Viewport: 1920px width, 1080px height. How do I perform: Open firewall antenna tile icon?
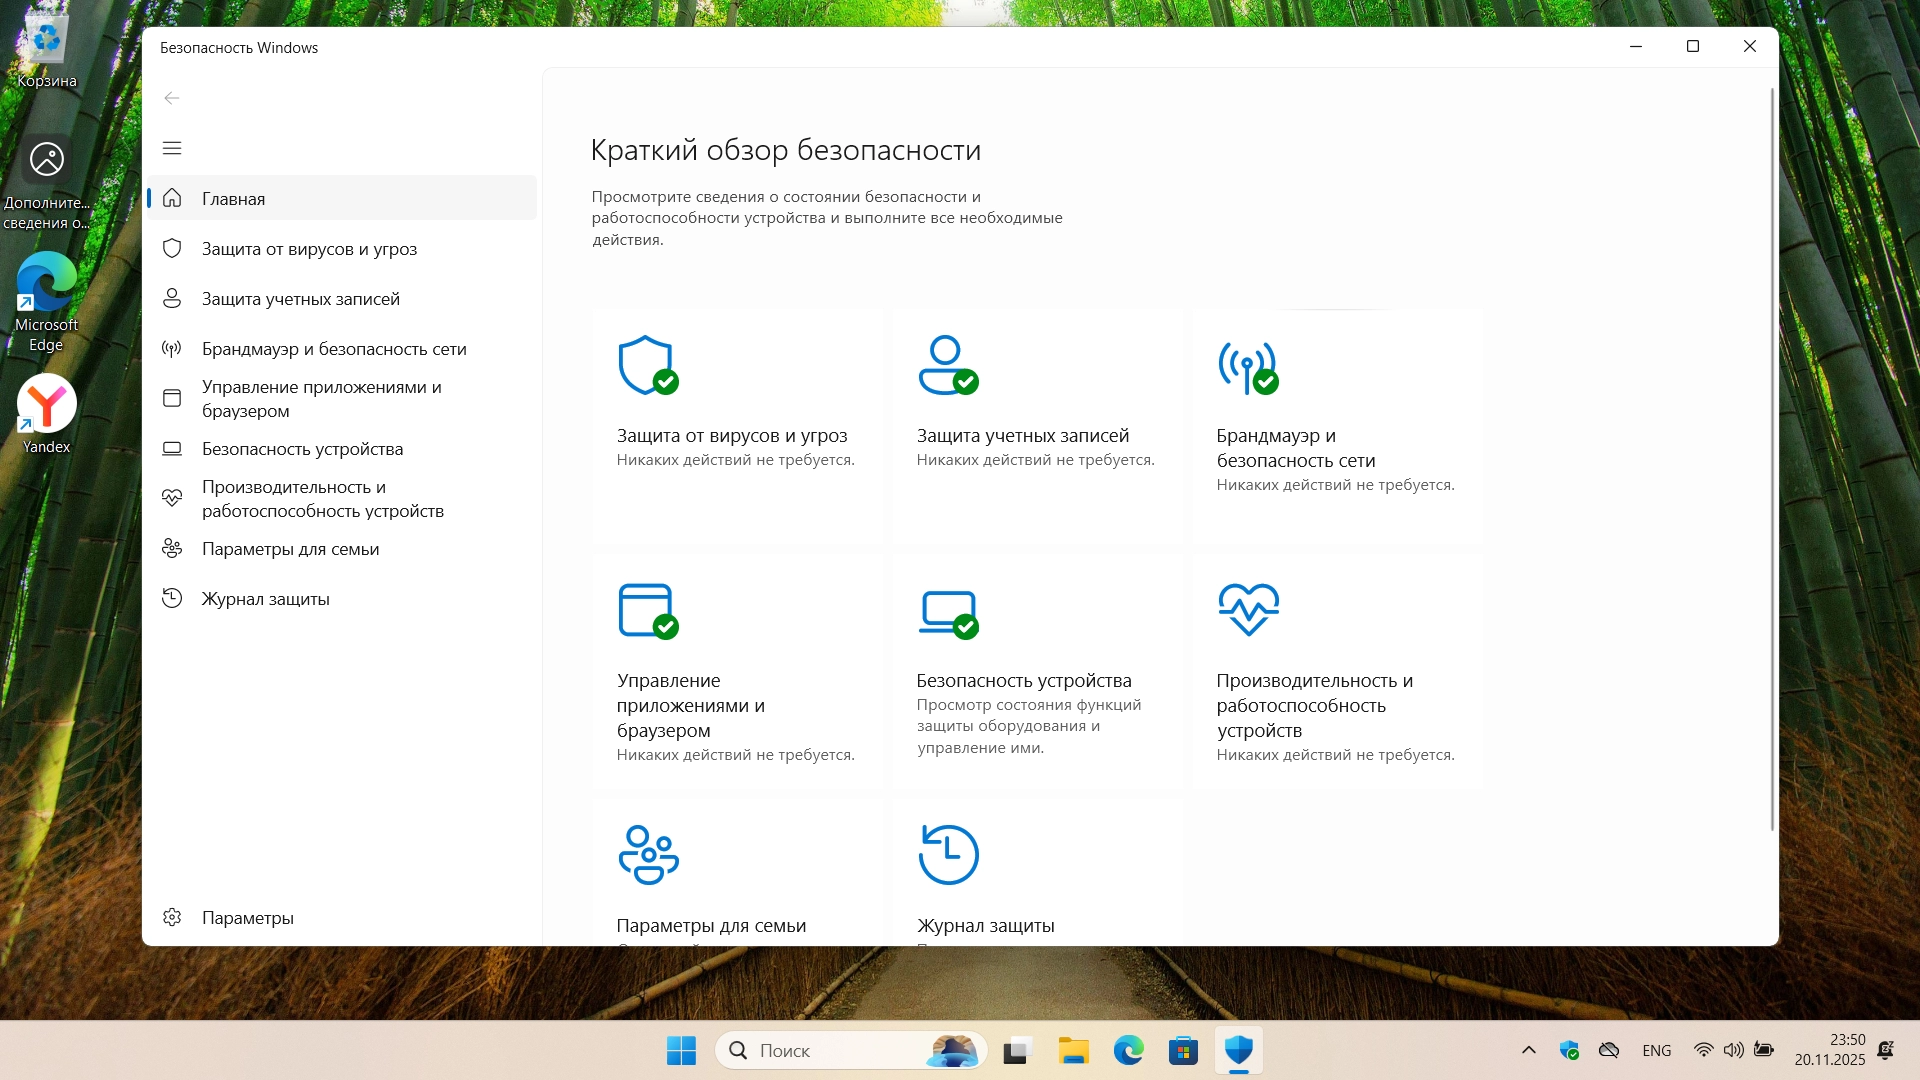point(1247,367)
